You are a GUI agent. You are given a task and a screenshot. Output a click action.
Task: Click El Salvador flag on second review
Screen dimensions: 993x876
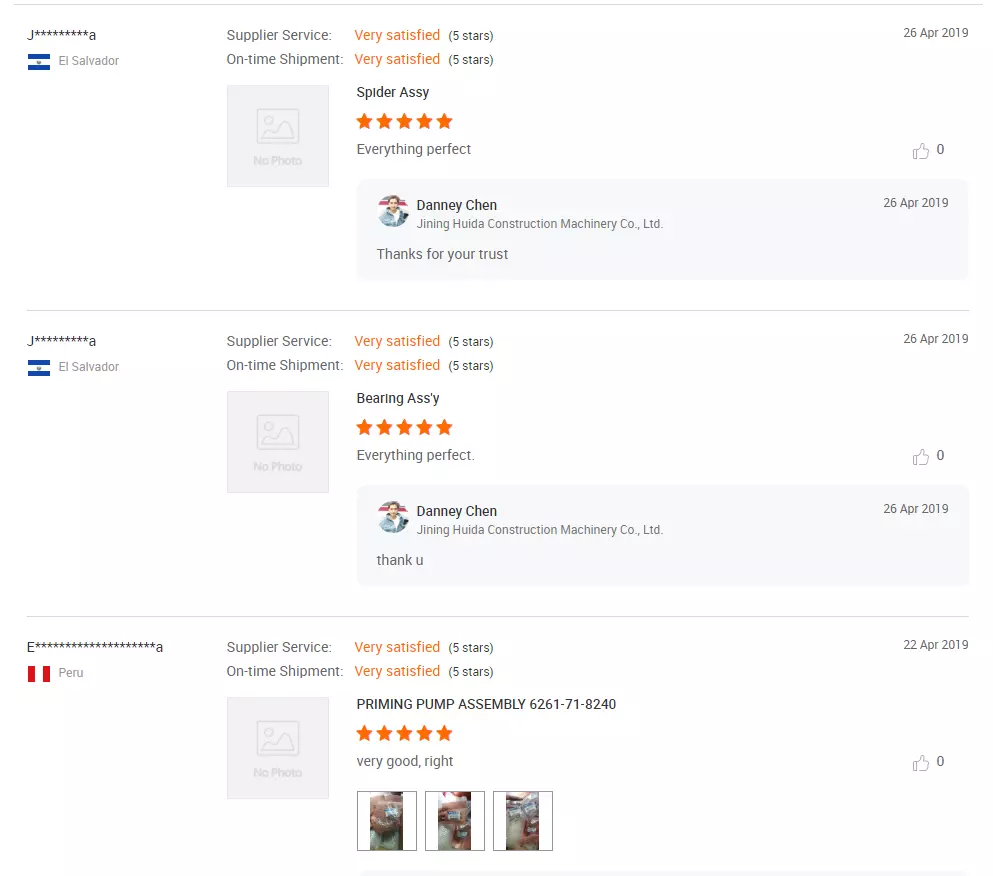tap(39, 367)
